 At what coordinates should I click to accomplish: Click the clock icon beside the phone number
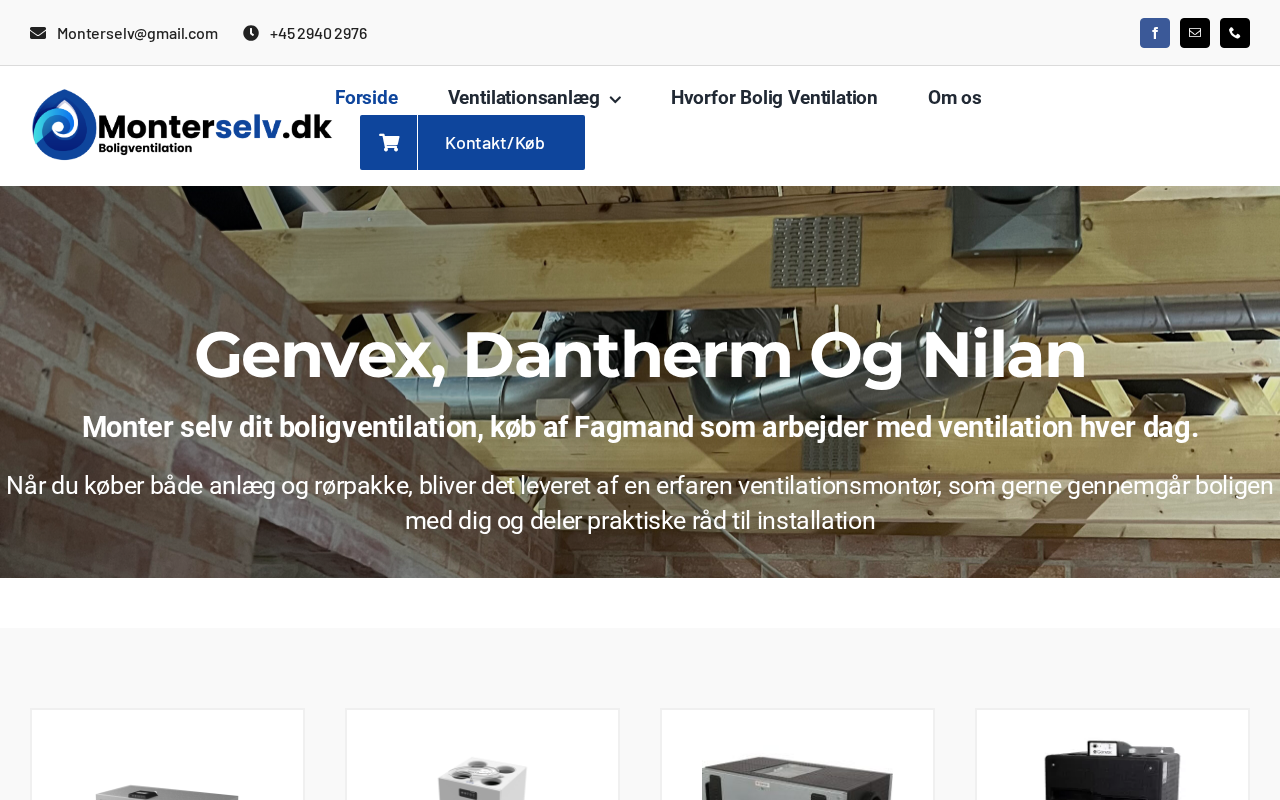pyautogui.click(x=251, y=33)
